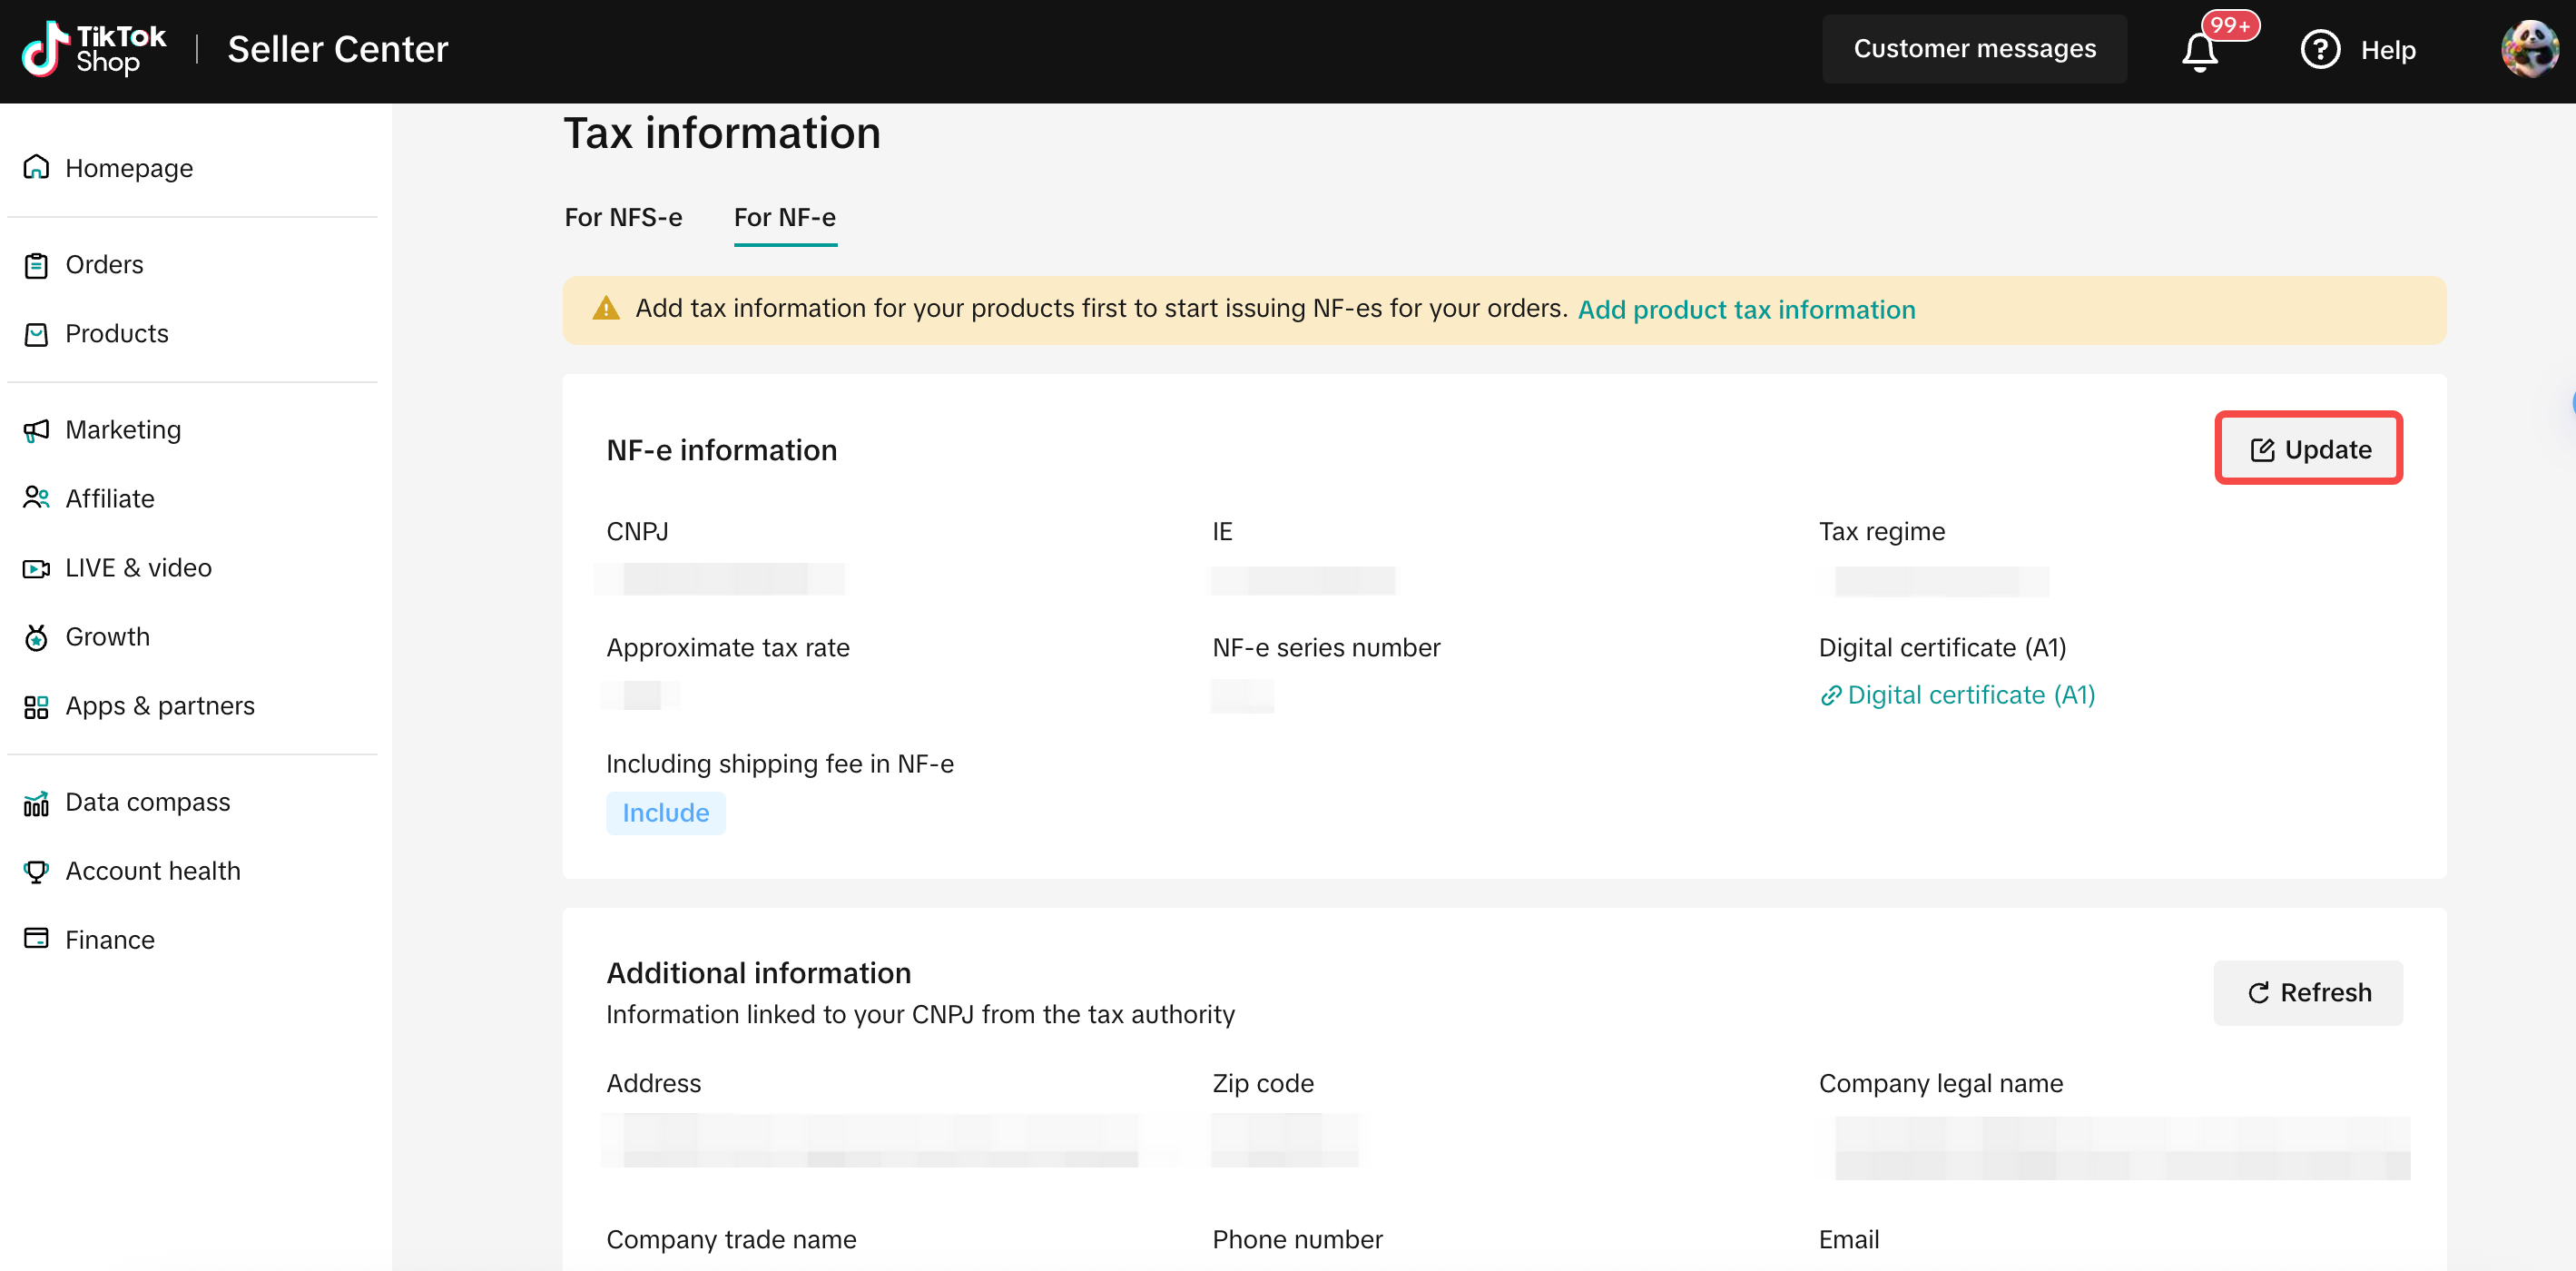Click the Affiliate people icon
Viewport: 2576px width, 1271px height.
[x=36, y=498]
